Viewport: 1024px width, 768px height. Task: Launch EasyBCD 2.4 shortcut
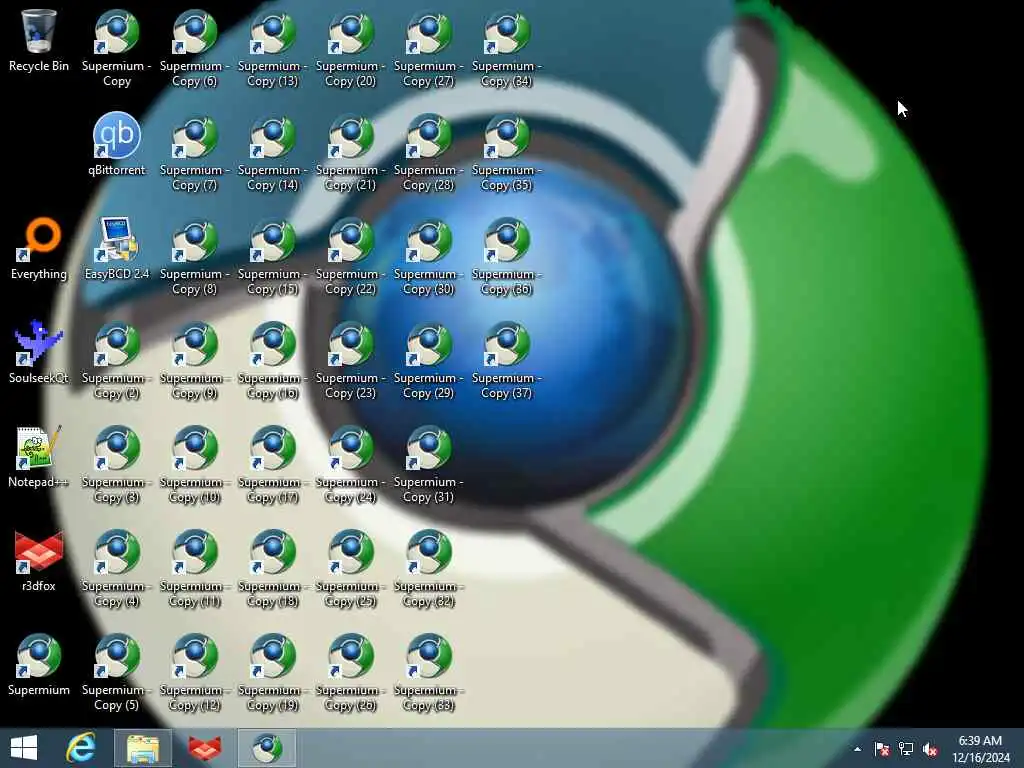(x=117, y=248)
